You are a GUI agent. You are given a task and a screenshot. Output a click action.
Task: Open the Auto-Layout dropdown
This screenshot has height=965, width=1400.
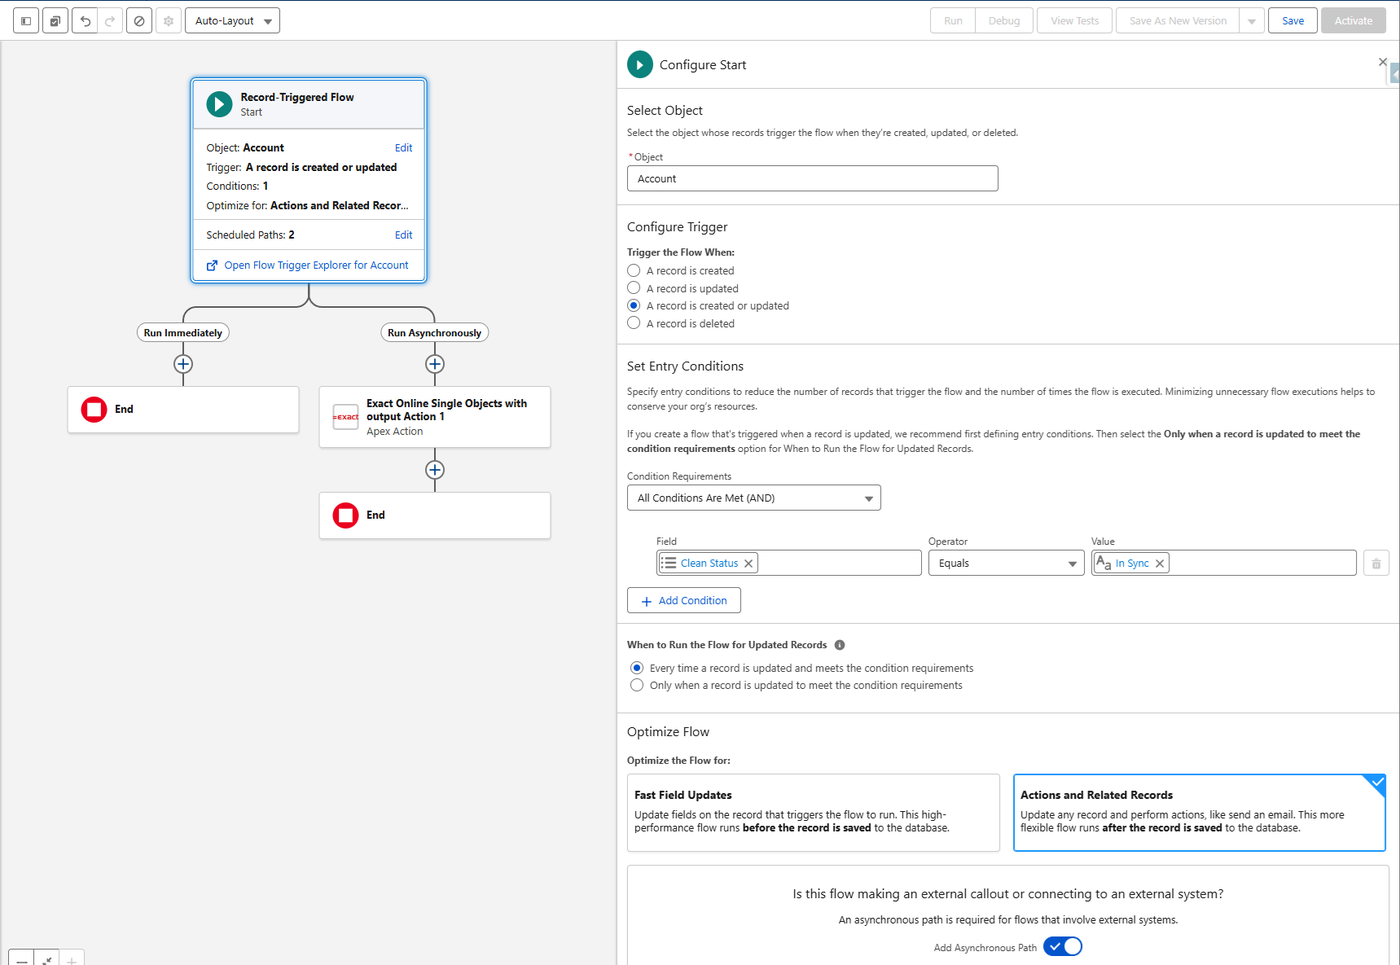232,21
